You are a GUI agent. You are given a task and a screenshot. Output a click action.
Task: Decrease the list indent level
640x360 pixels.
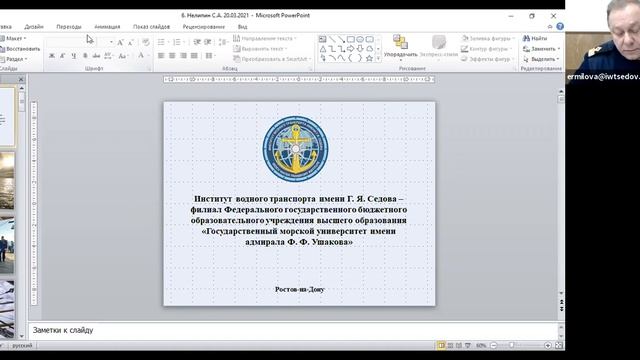pyautogui.click(x=197, y=42)
